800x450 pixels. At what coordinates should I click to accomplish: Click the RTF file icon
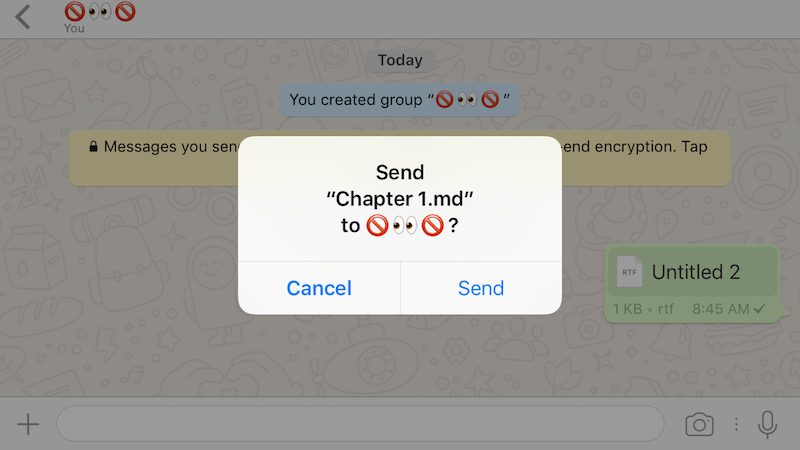629,271
